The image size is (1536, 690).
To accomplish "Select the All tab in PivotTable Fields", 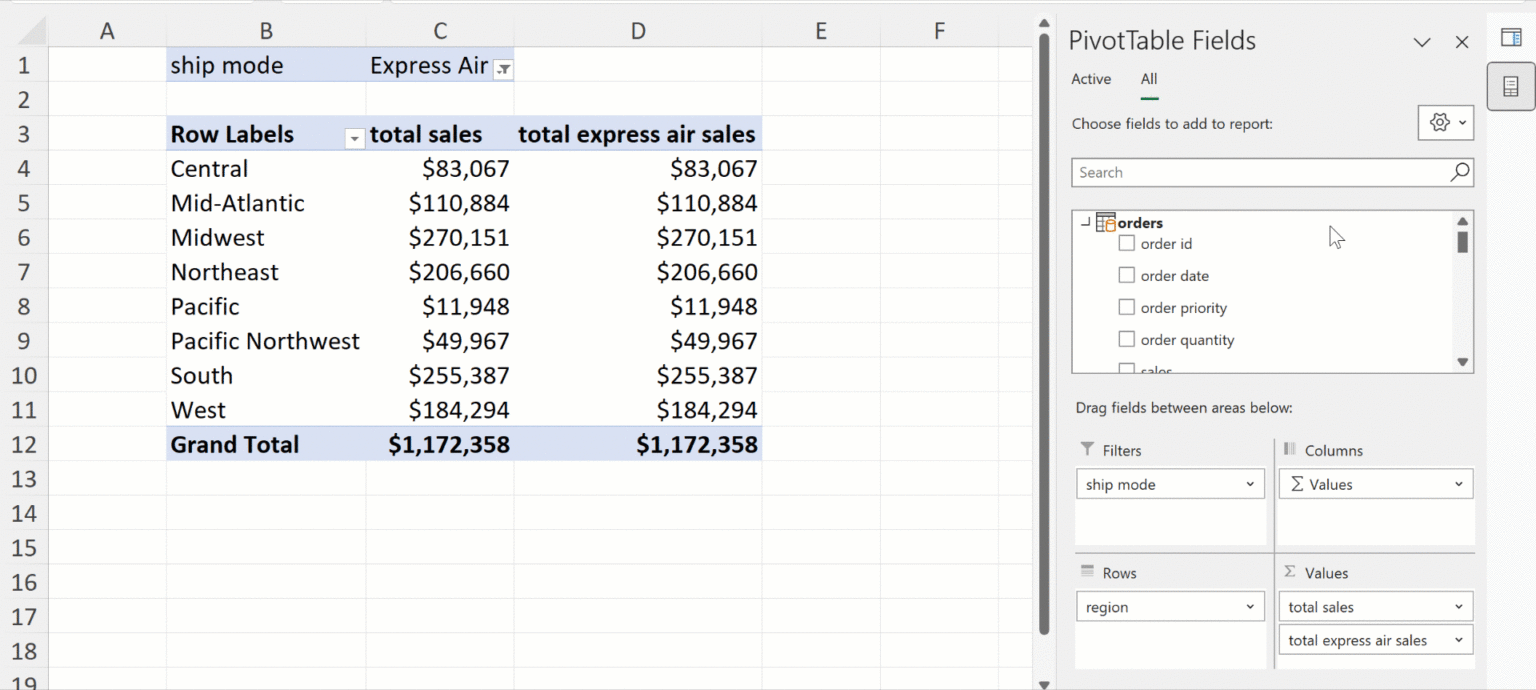I will pos(1149,79).
